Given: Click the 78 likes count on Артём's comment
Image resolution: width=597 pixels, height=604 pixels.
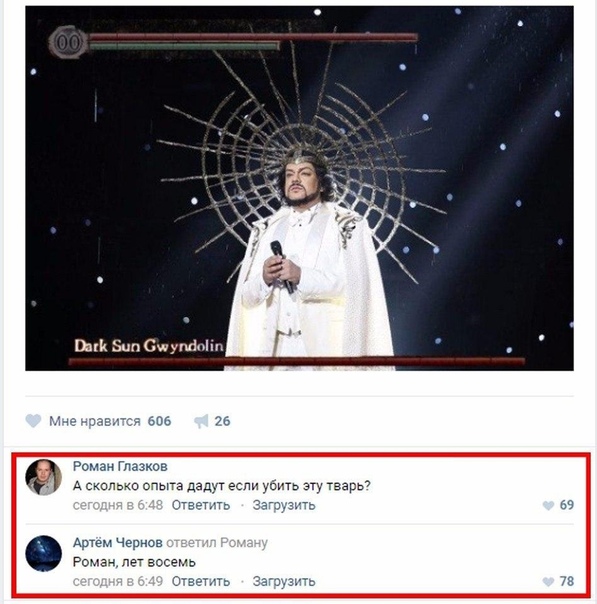Looking at the screenshot, I should coord(567,581).
